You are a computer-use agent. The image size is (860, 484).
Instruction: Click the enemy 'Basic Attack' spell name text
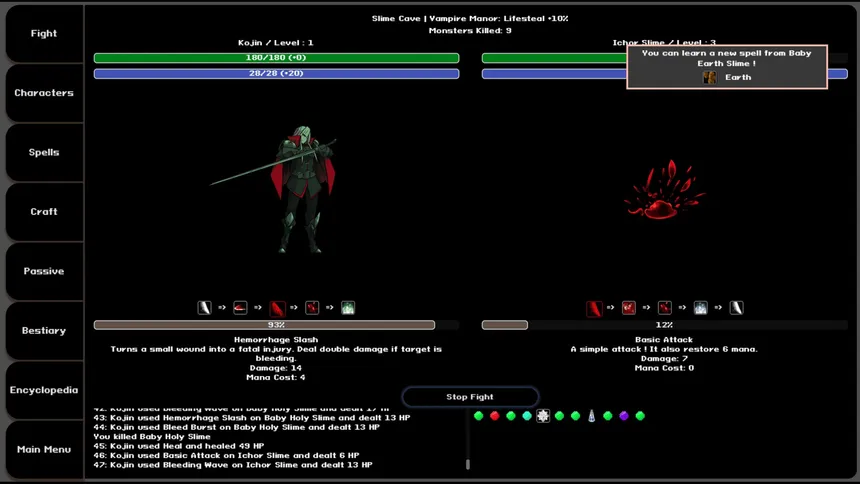coord(664,340)
